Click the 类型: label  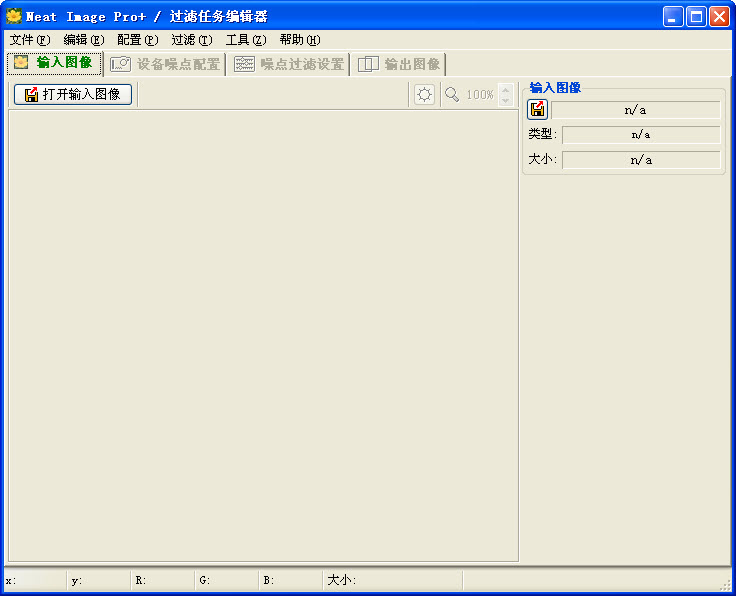coord(543,134)
